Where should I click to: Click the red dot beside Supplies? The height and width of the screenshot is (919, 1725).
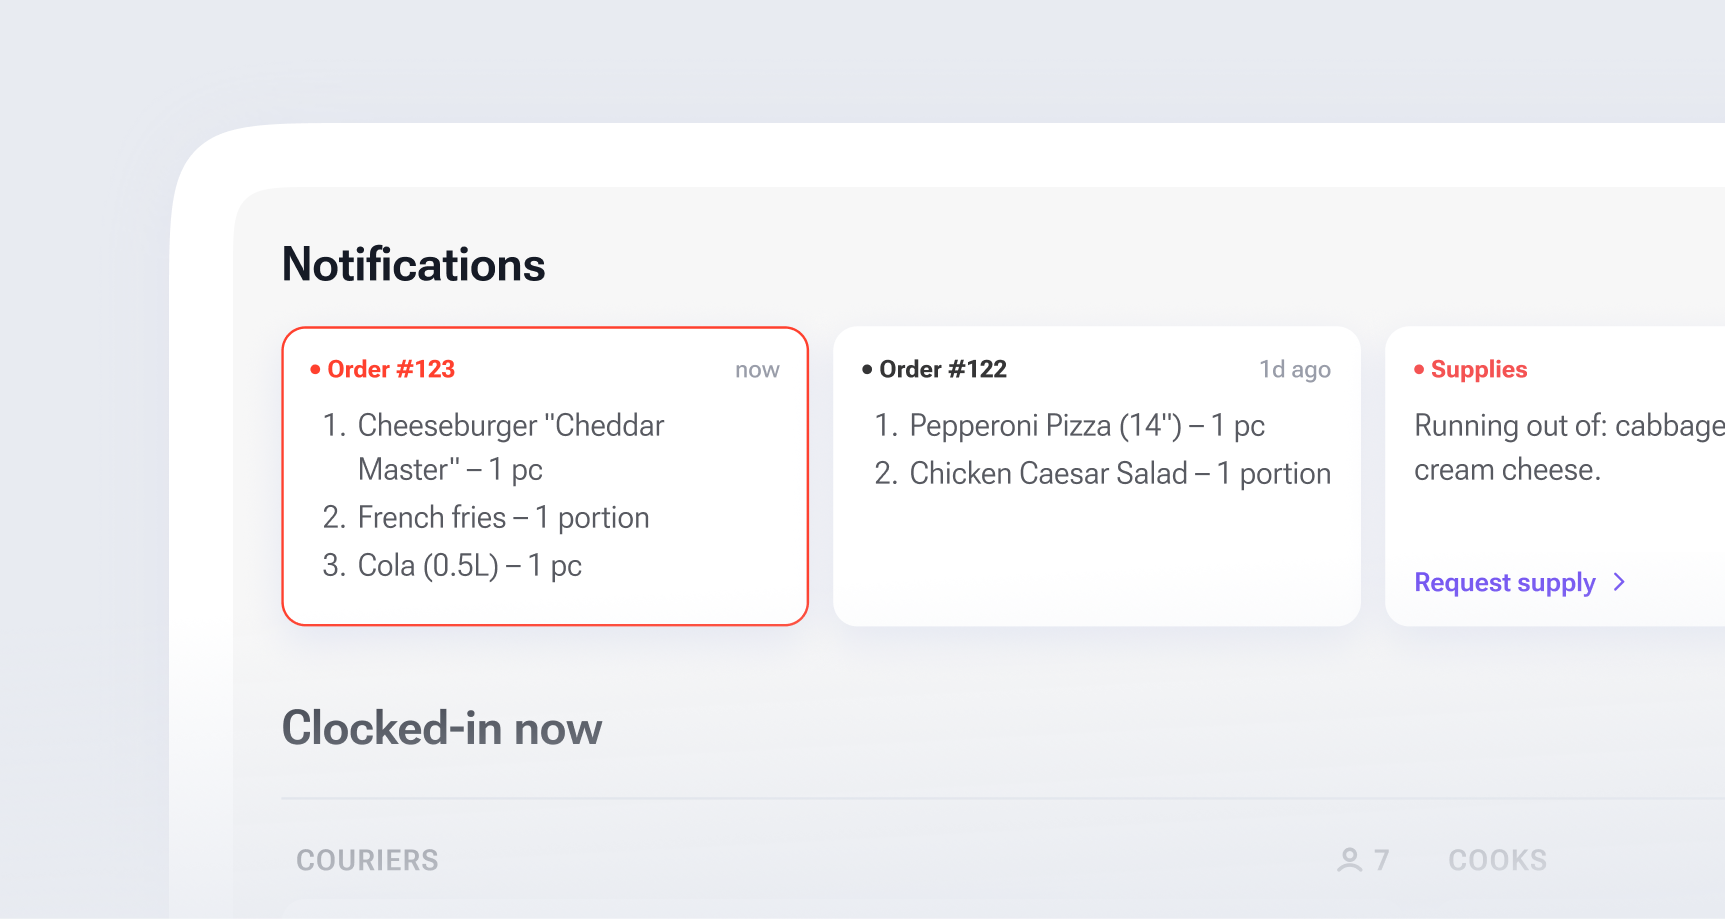1419,370
